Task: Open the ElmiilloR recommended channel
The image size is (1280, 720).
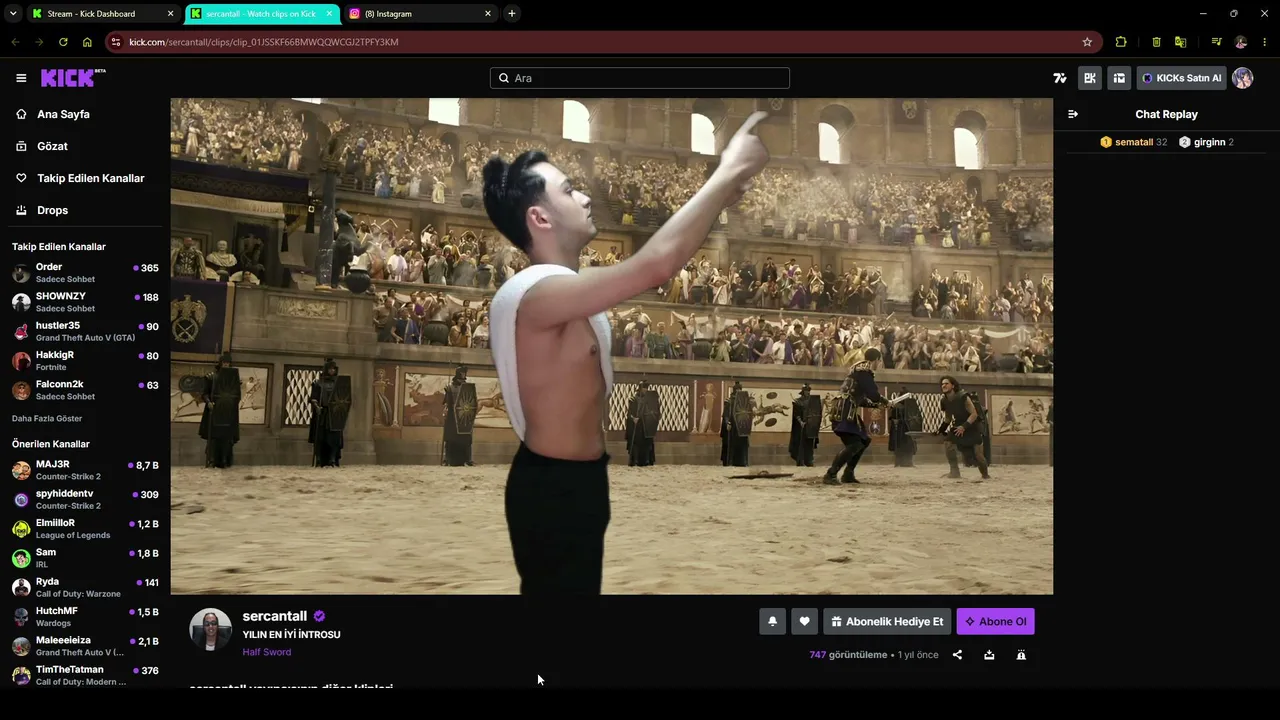Action: point(85,528)
